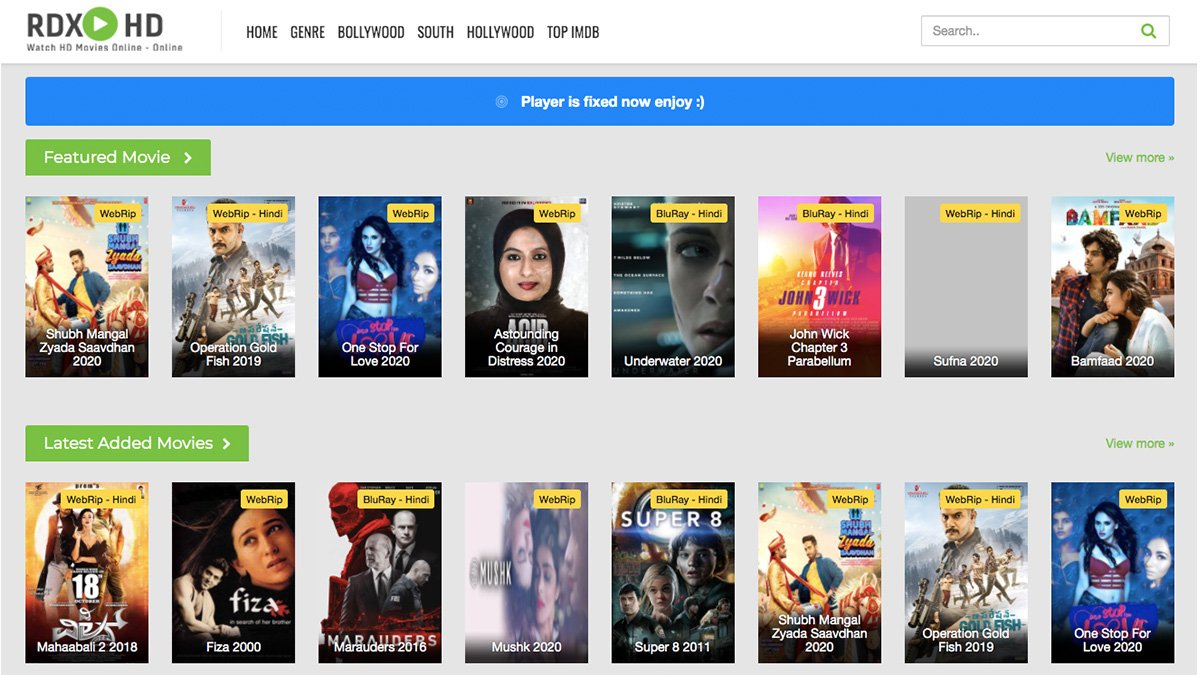Click the RDX HD site logo
Viewport: 1200px width, 675px height.
coord(105,31)
